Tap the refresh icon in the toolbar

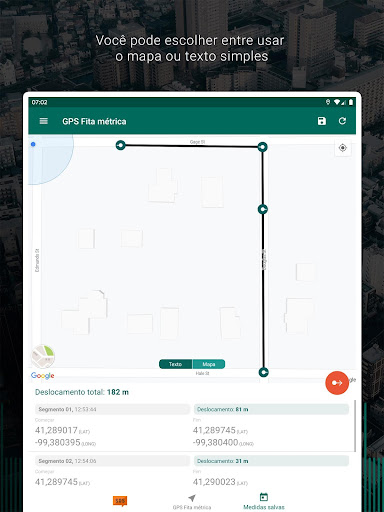342,121
